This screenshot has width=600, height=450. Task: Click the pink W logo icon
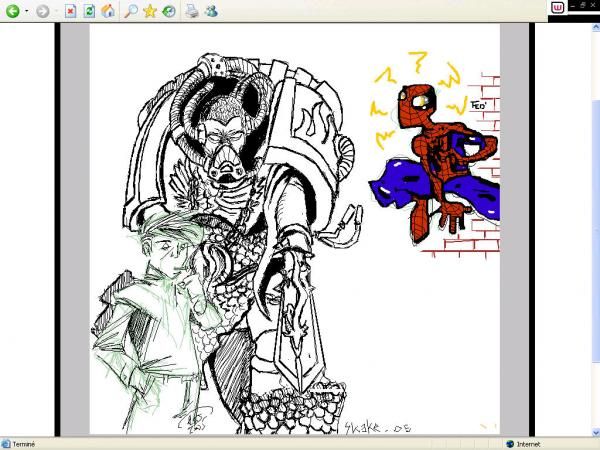pos(558,7)
